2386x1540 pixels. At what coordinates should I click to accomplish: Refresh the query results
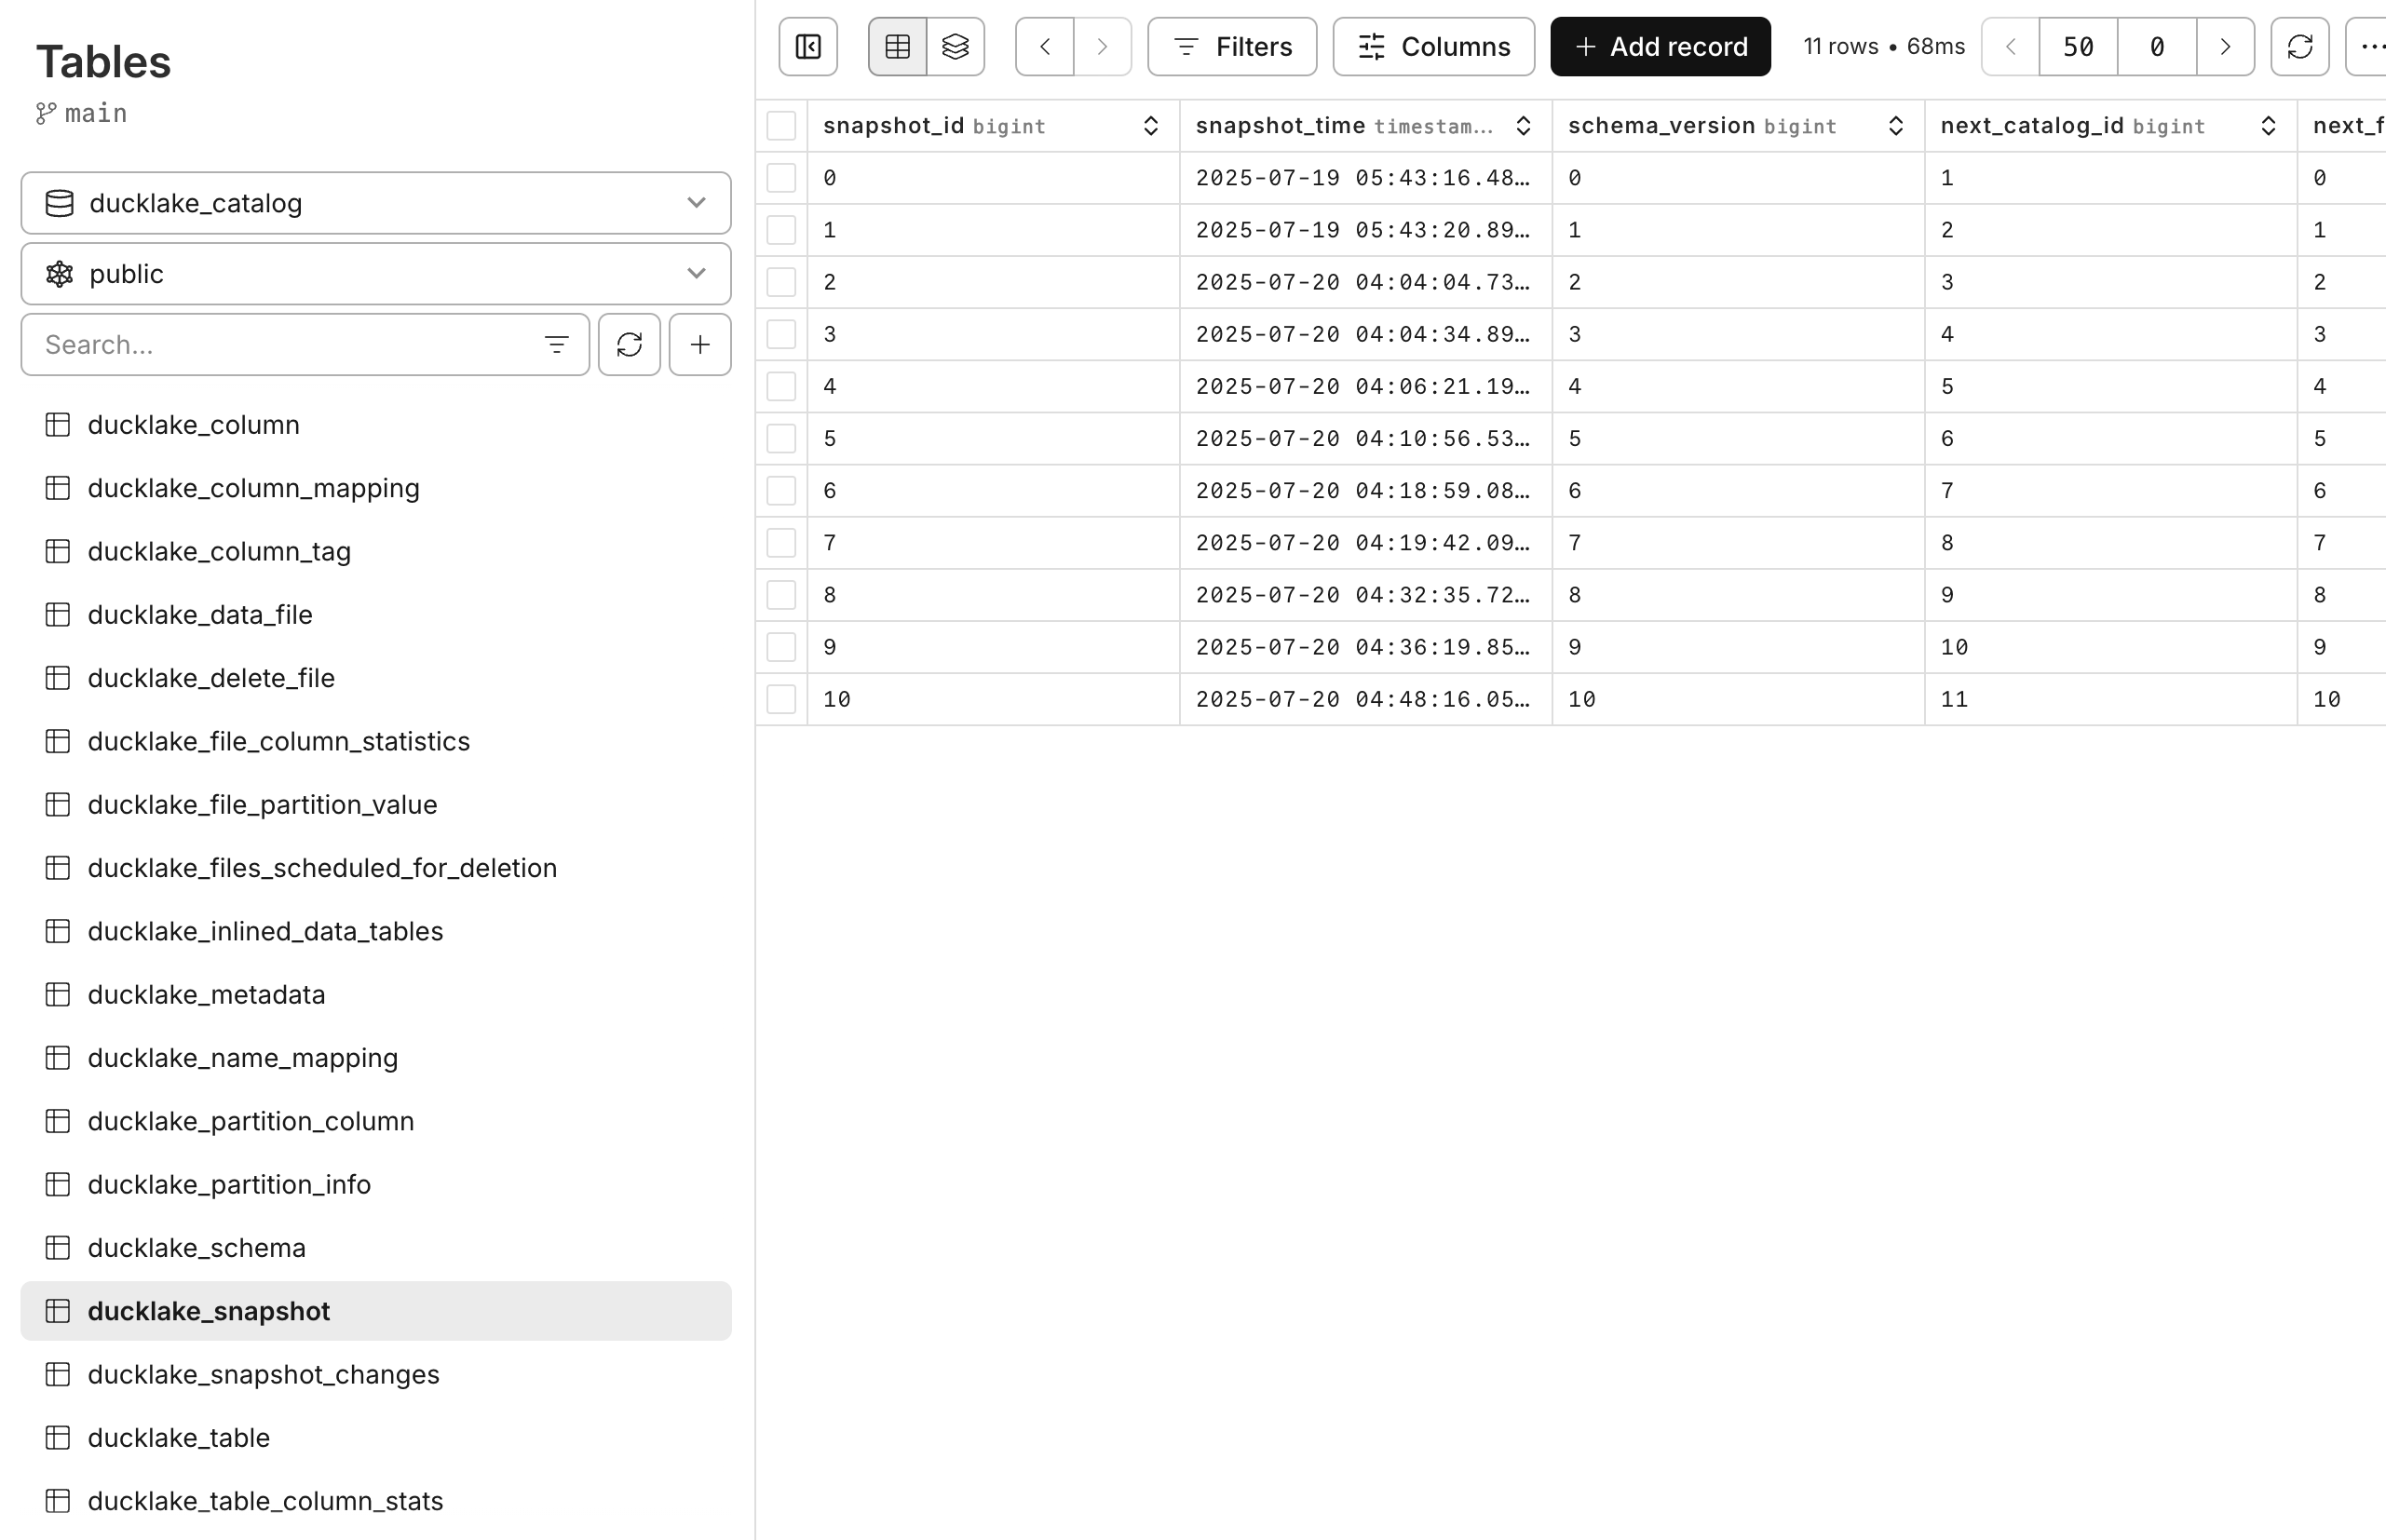coord(2300,46)
